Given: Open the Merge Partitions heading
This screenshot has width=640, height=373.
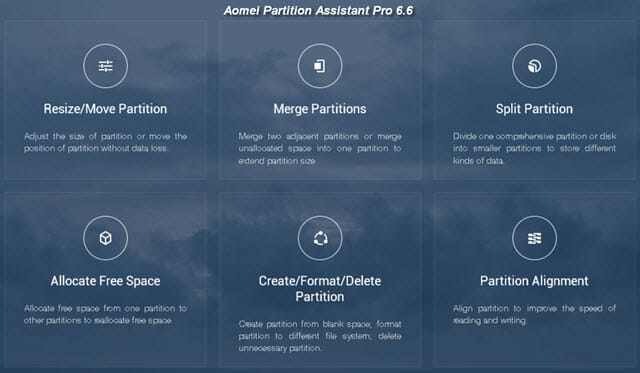Looking at the screenshot, I should coord(320,109).
